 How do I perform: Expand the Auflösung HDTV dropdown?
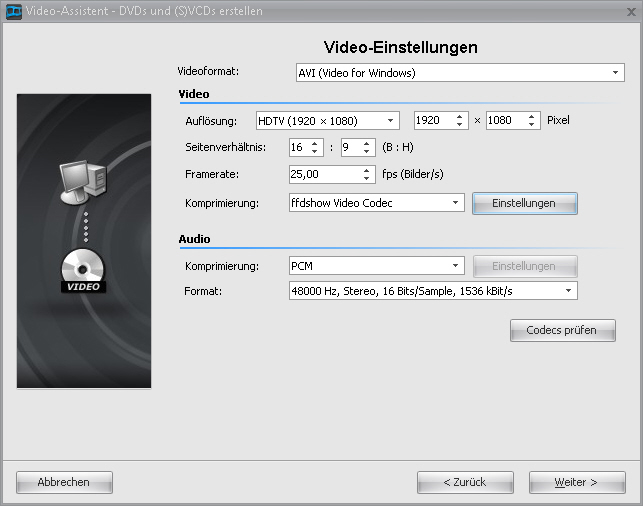[391, 121]
